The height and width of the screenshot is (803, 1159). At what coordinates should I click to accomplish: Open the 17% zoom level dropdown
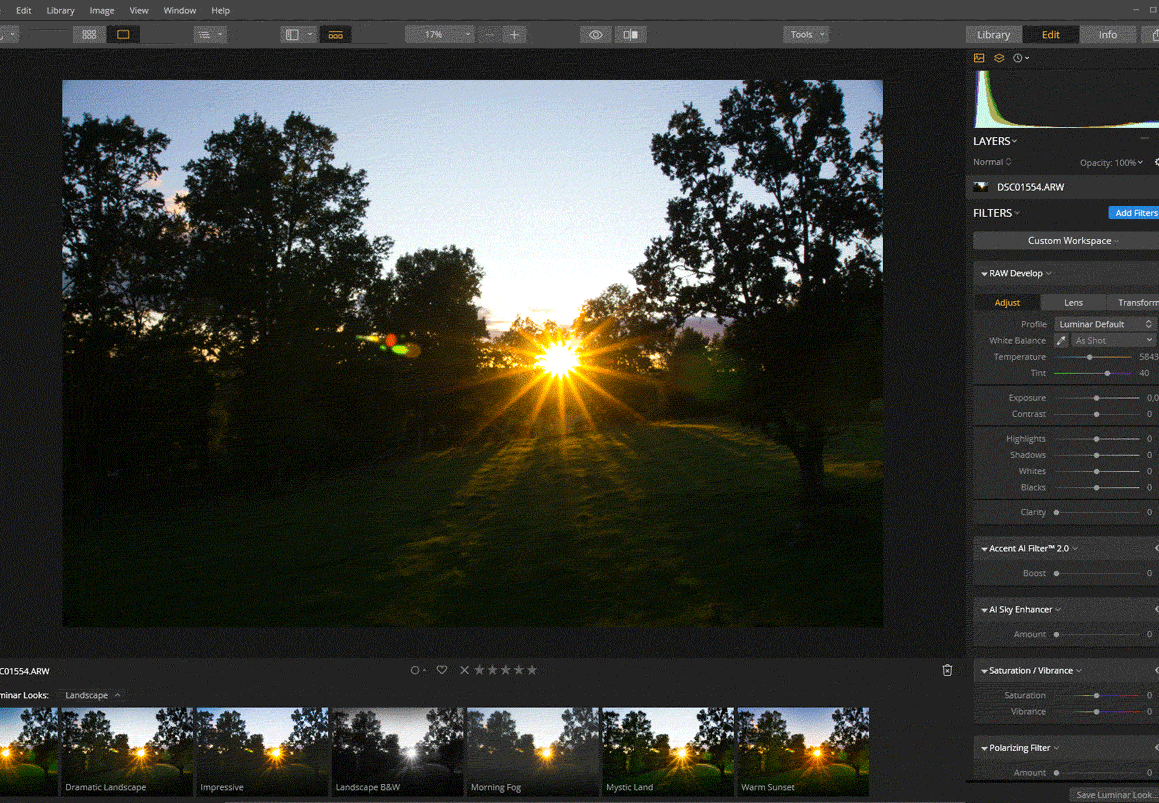point(439,34)
